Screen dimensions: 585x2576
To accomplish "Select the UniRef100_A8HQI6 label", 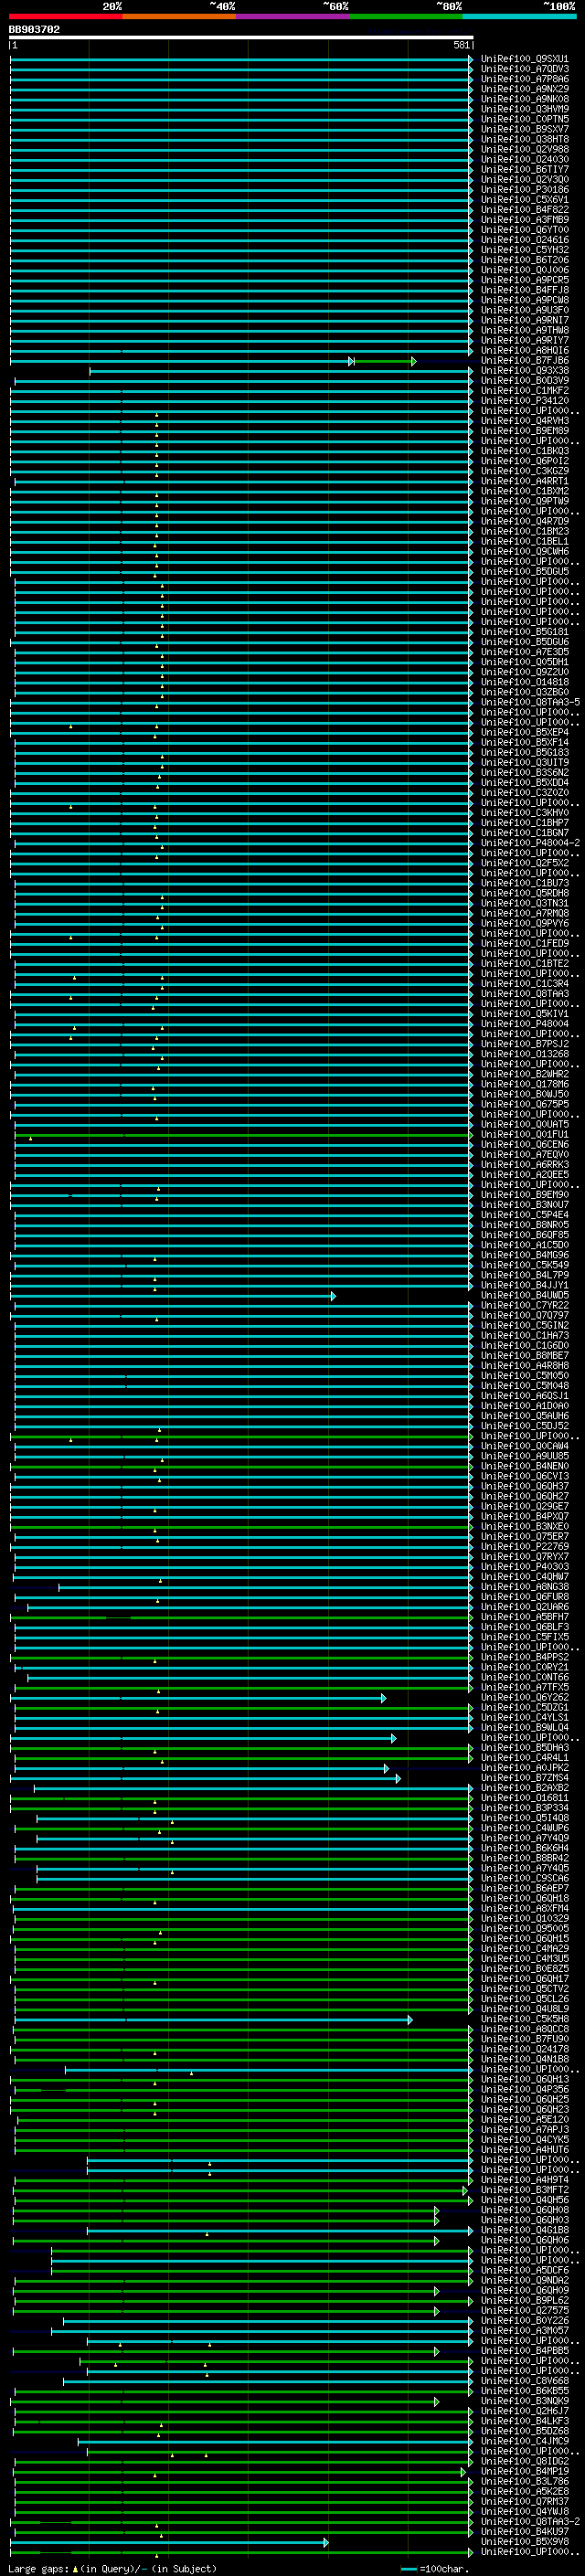I will click(x=525, y=350).
